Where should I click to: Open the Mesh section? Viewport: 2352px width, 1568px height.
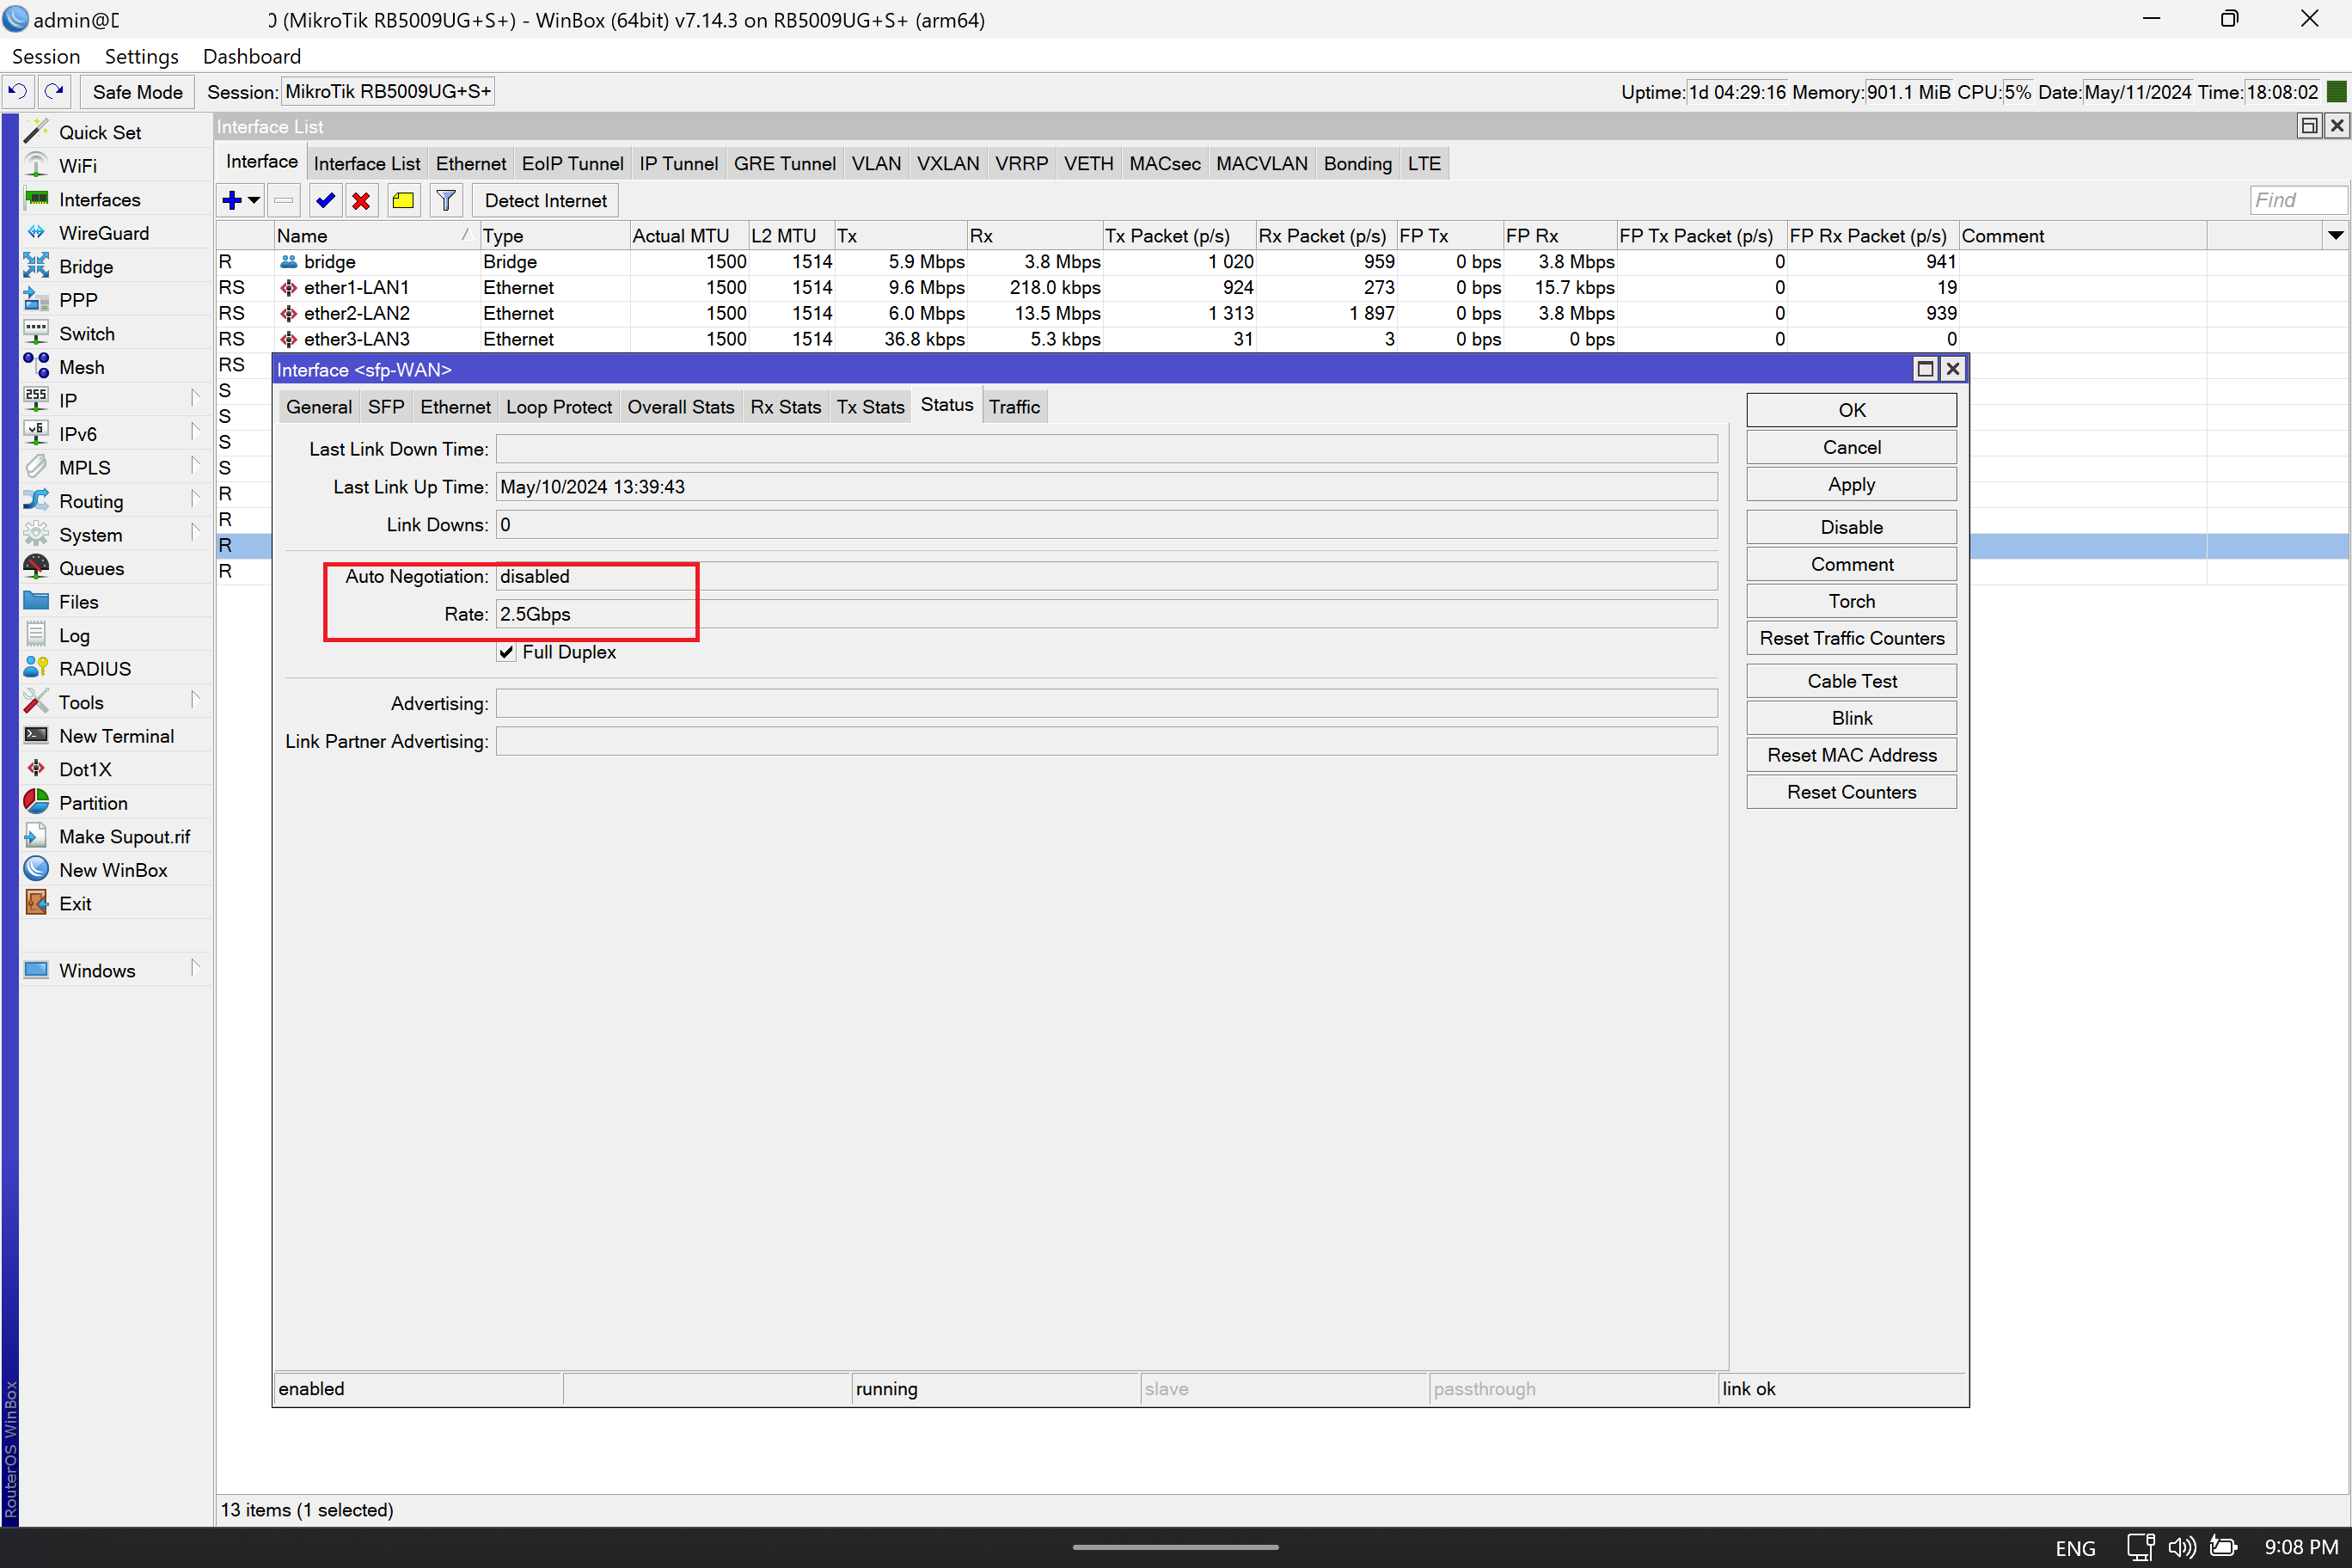pyautogui.click(x=81, y=367)
